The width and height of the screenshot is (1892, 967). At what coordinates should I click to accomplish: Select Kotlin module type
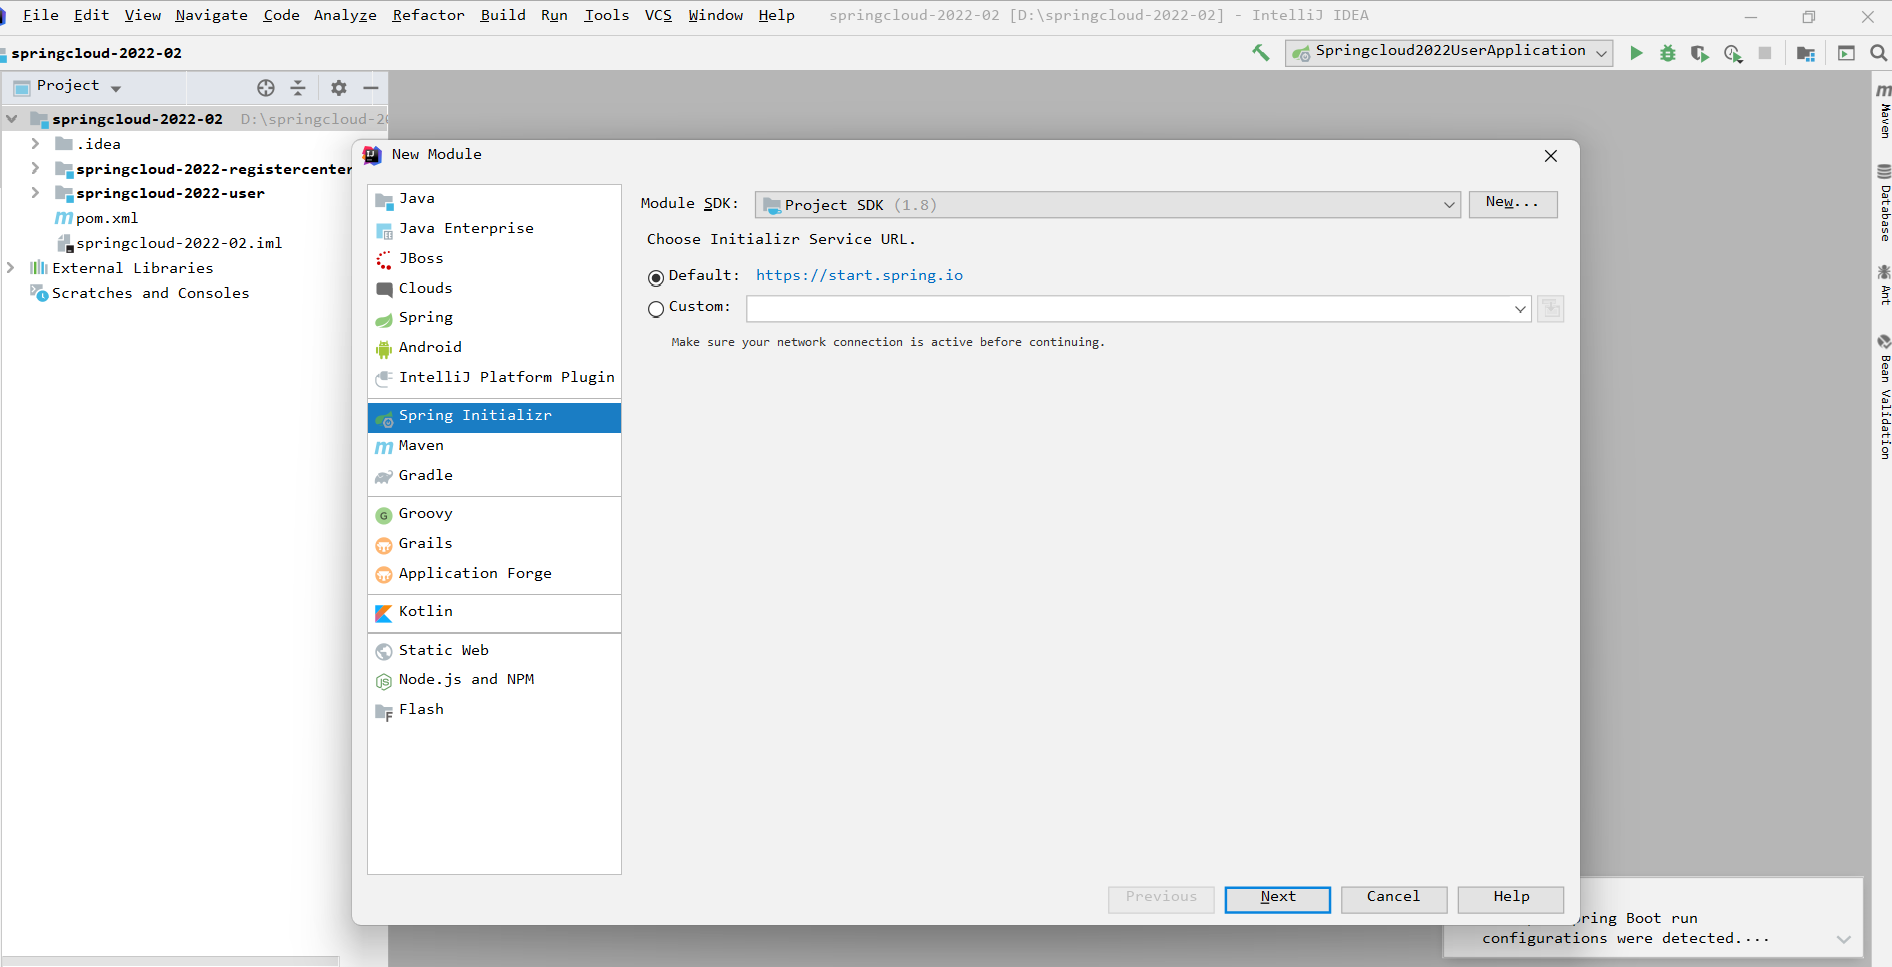tap(494, 612)
